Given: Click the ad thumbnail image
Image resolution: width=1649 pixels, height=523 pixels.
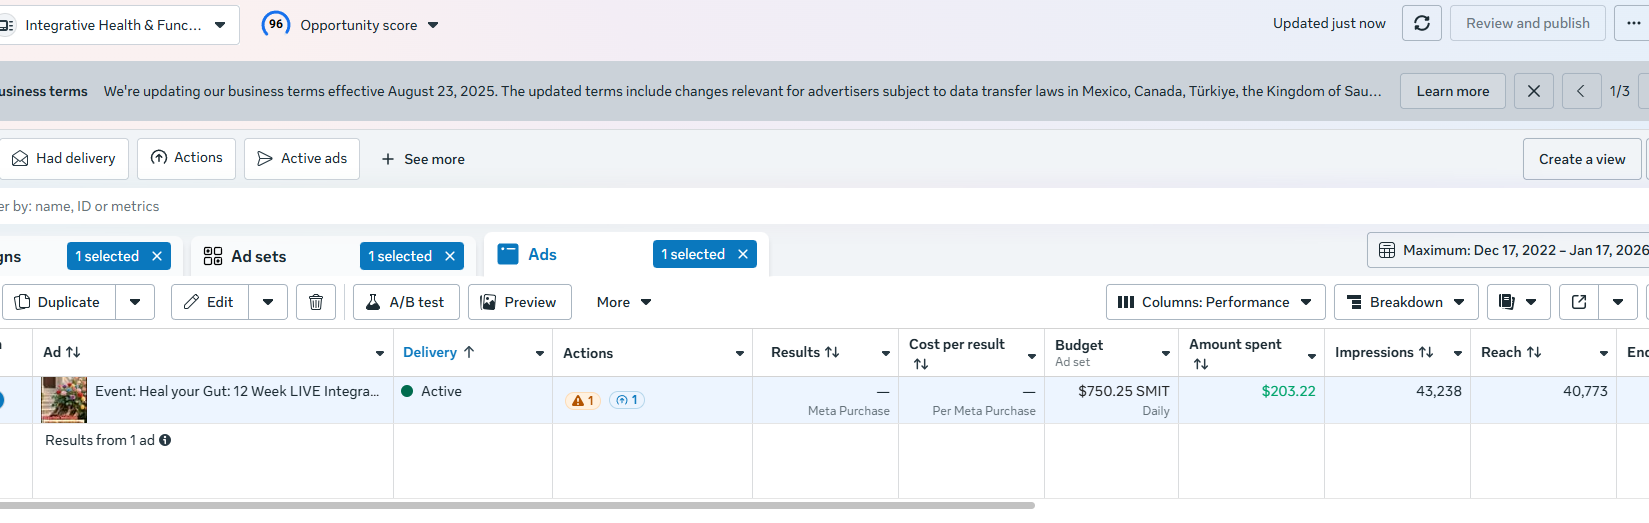Looking at the screenshot, I should pos(64,400).
